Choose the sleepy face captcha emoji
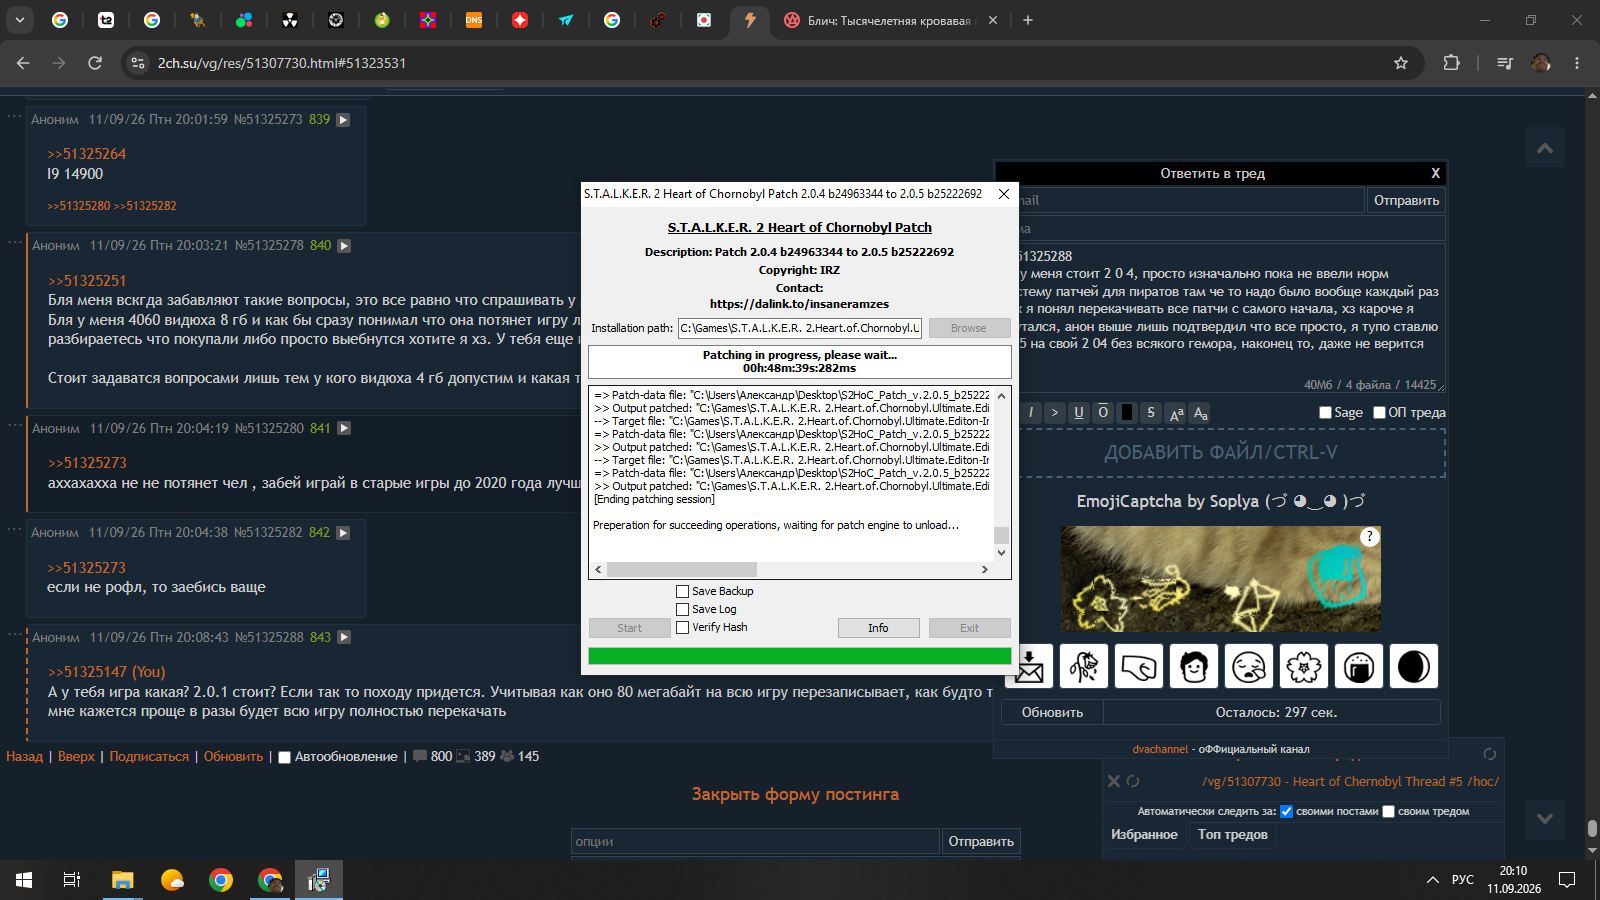 tap(1249, 666)
